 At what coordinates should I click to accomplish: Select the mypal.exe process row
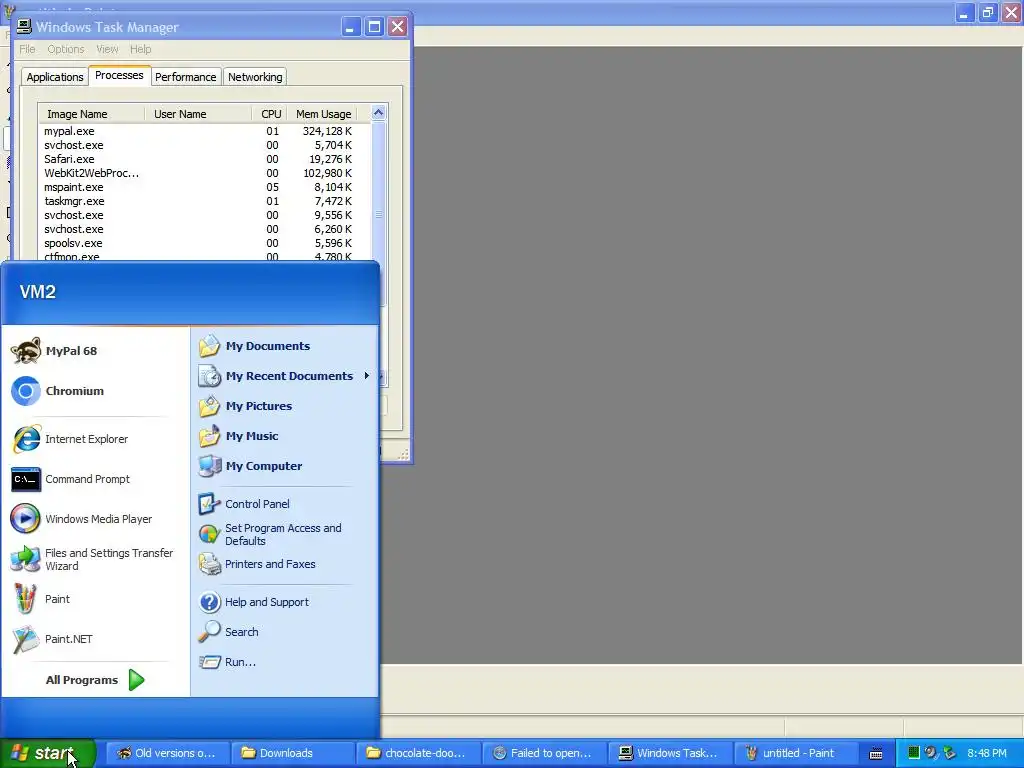204,131
